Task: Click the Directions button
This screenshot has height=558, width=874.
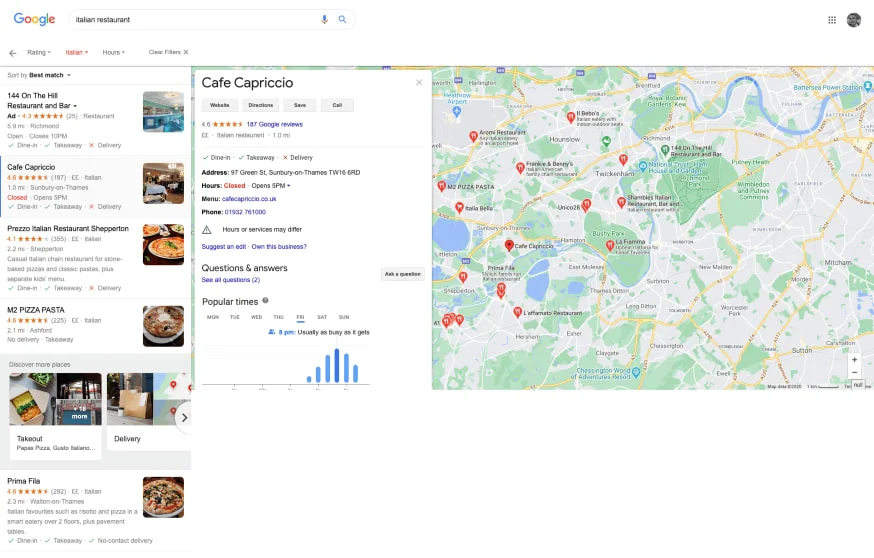Action: tap(261, 105)
